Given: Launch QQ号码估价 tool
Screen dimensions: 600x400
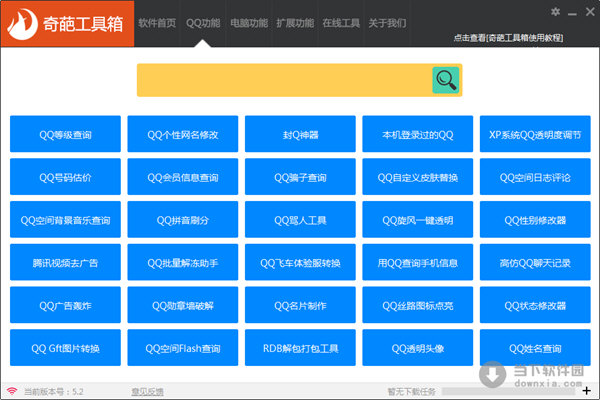Looking at the screenshot, I should click(65, 177).
